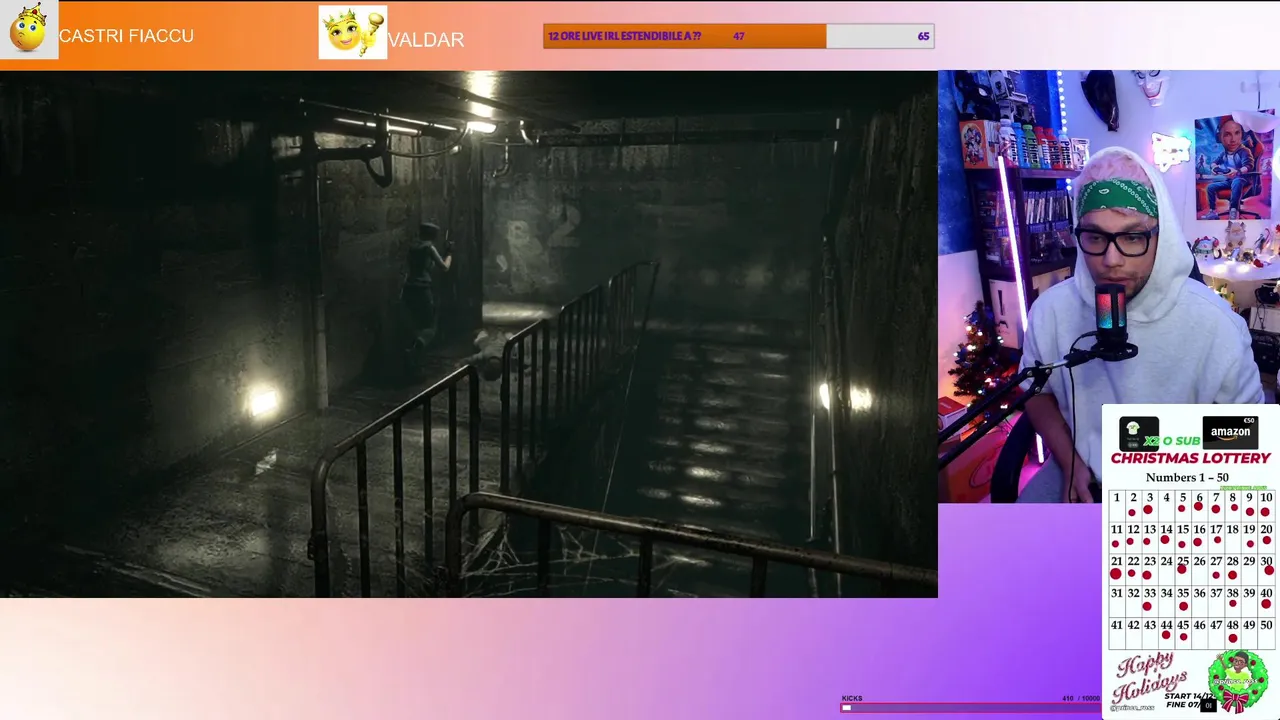Click the KICKS goal progress bar
This screenshot has width=1280, height=720.
970,708
